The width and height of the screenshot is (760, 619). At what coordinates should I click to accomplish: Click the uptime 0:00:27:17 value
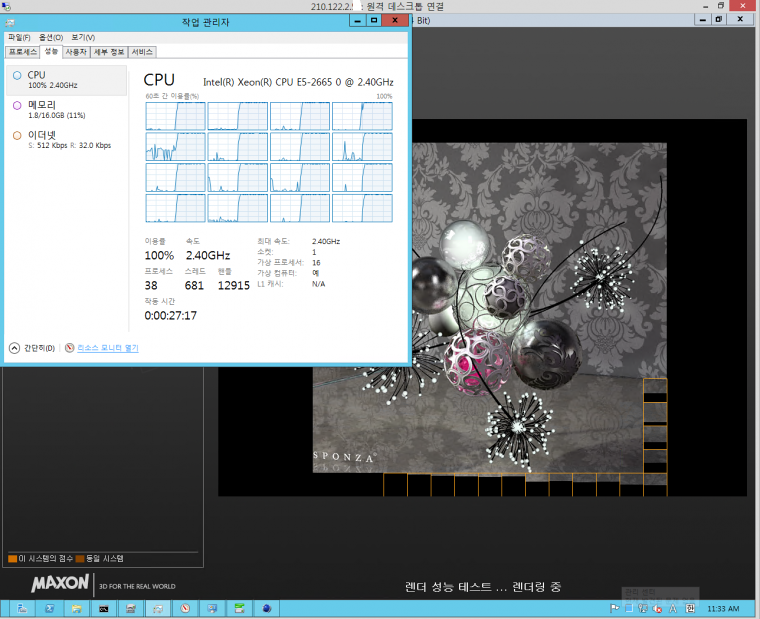click(171, 316)
